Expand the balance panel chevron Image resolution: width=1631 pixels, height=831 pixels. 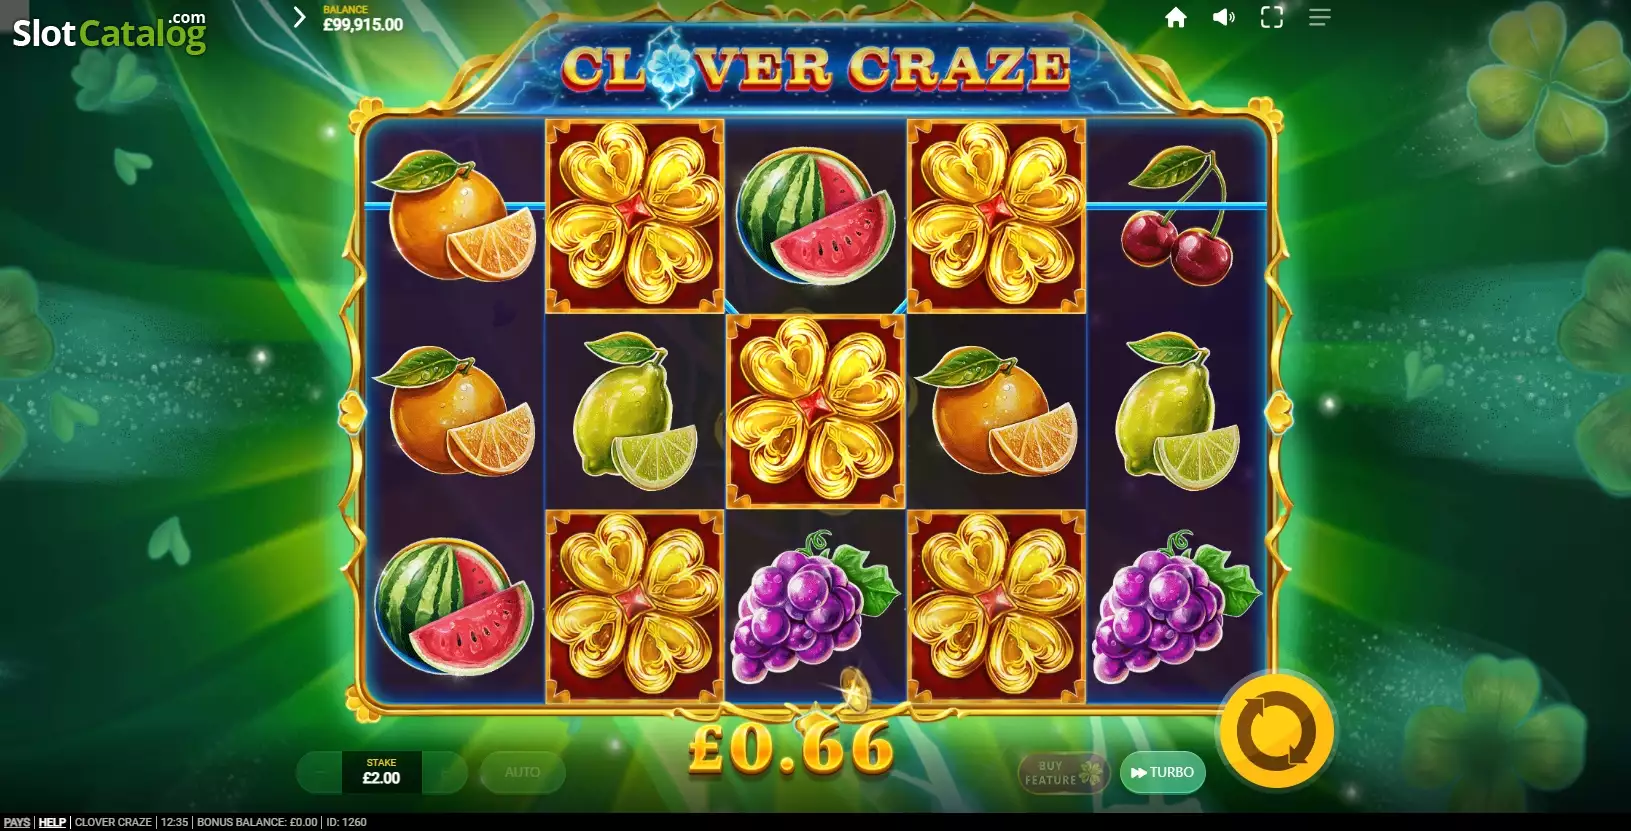(x=299, y=17)
